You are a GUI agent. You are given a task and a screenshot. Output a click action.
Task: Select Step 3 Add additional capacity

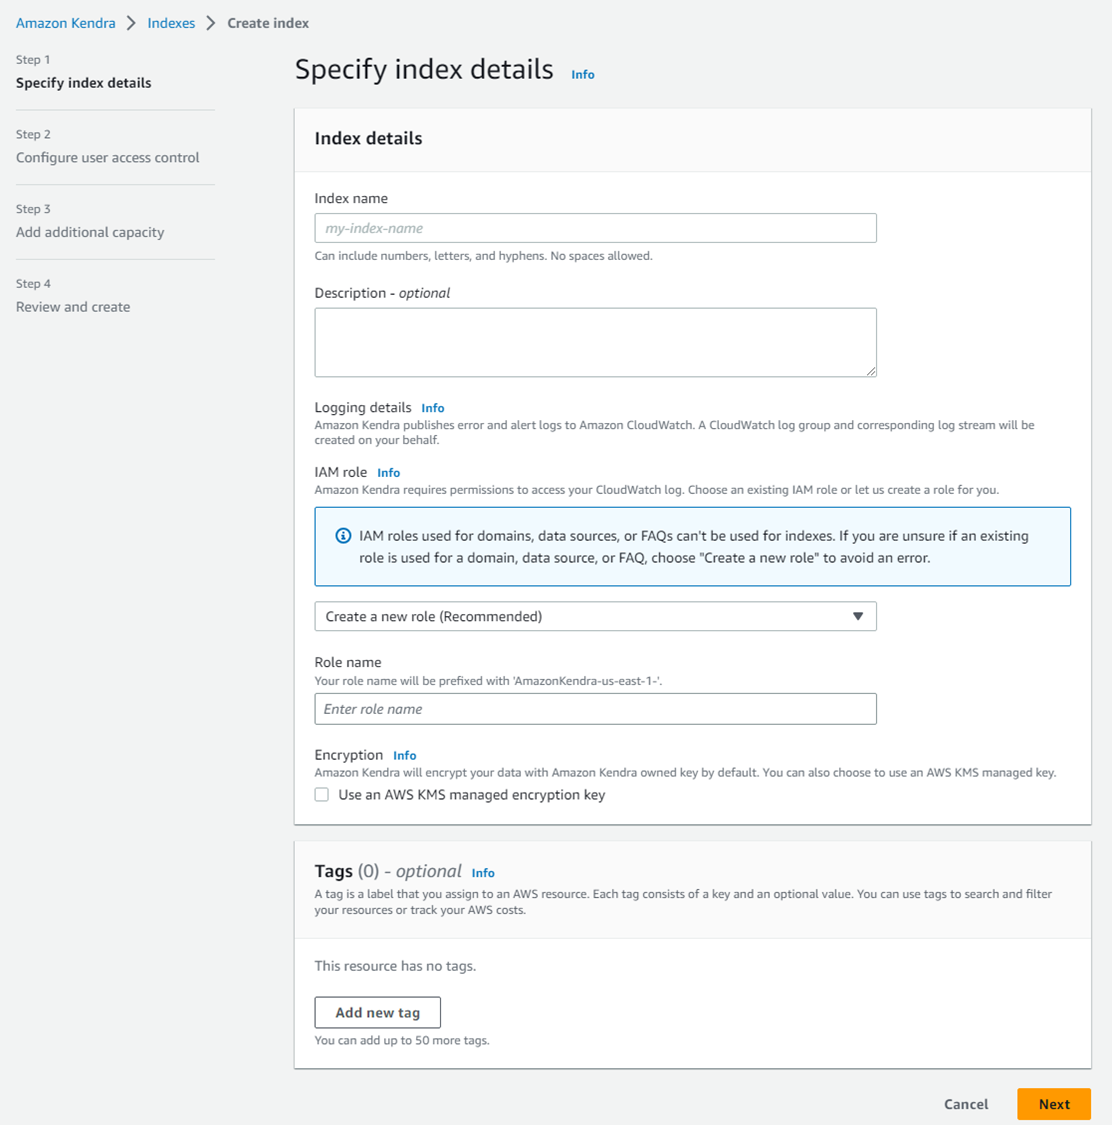pos(90,232)
